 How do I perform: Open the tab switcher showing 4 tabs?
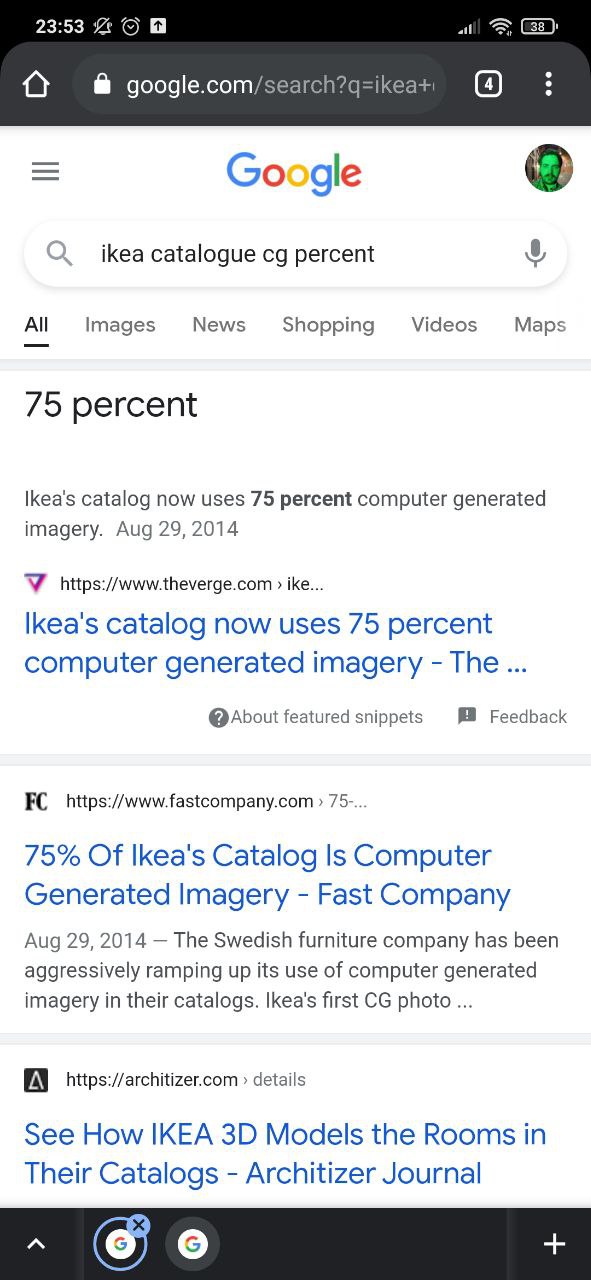click(487, 85)
